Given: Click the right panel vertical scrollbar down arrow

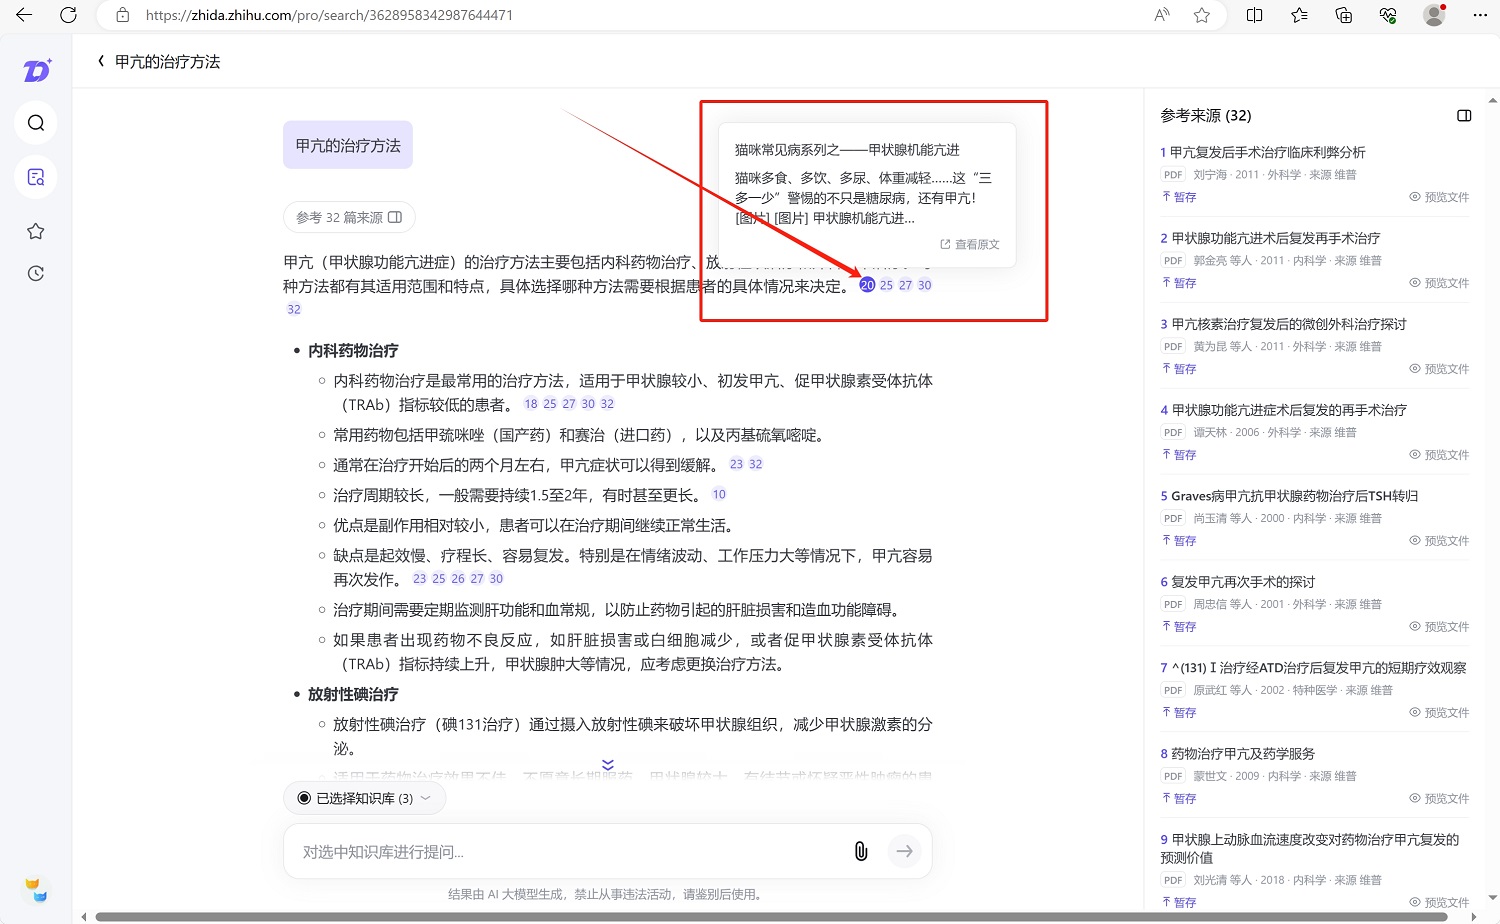Looking at the screenshot, I should 1493,899.
